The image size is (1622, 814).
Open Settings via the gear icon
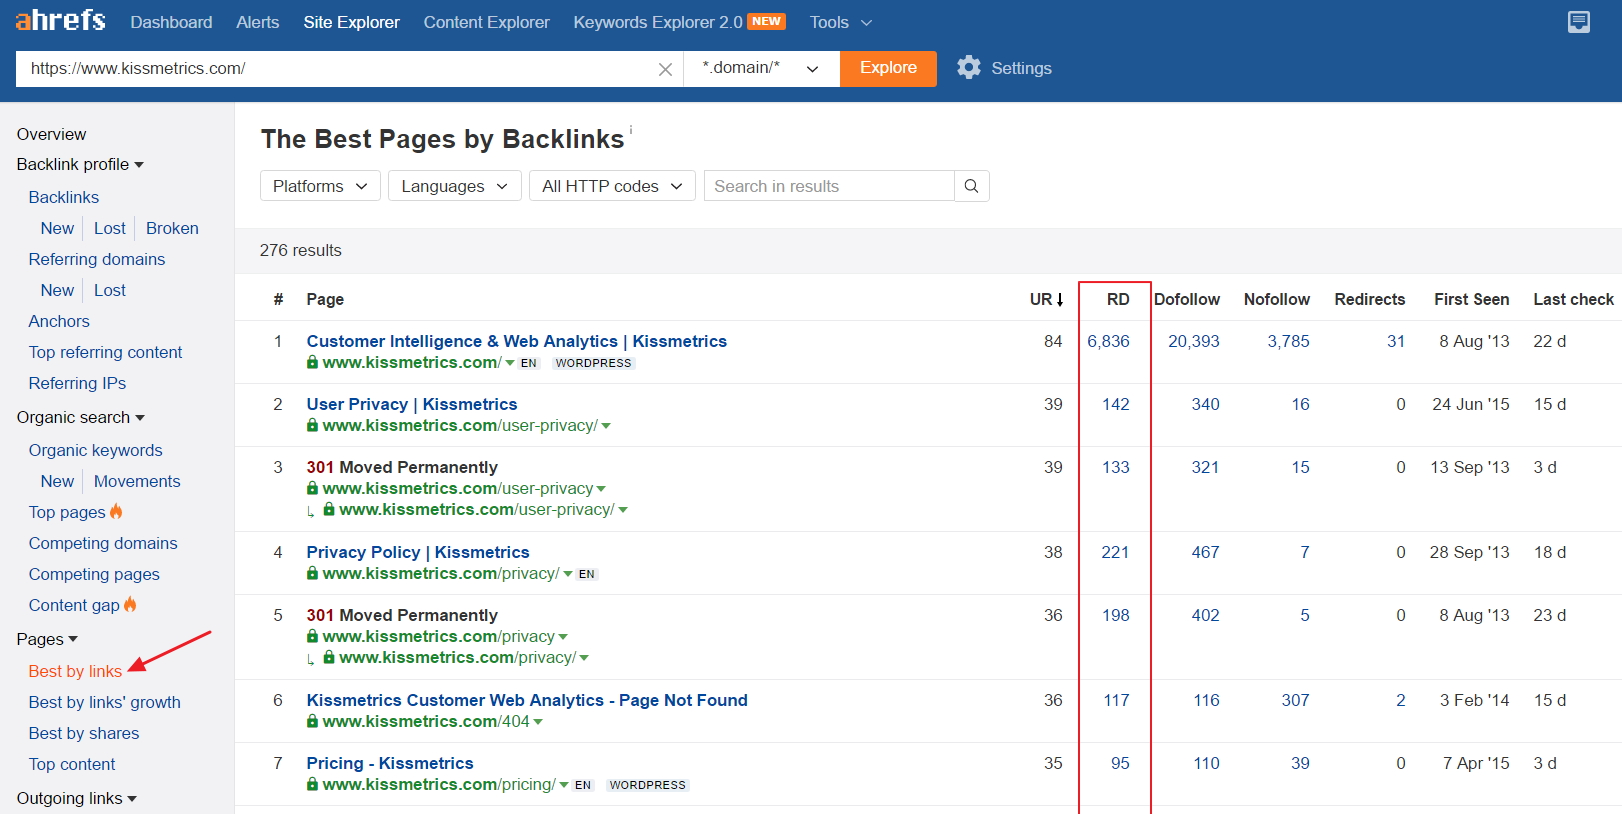point(968,67)
